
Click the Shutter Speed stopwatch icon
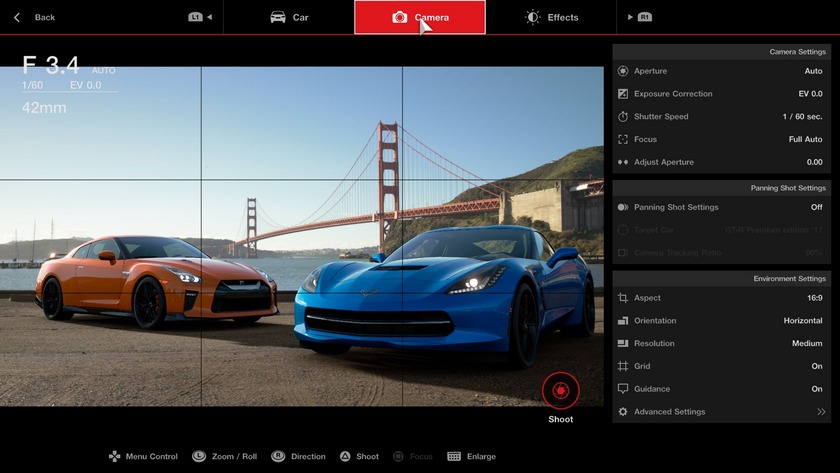[623, 117]
